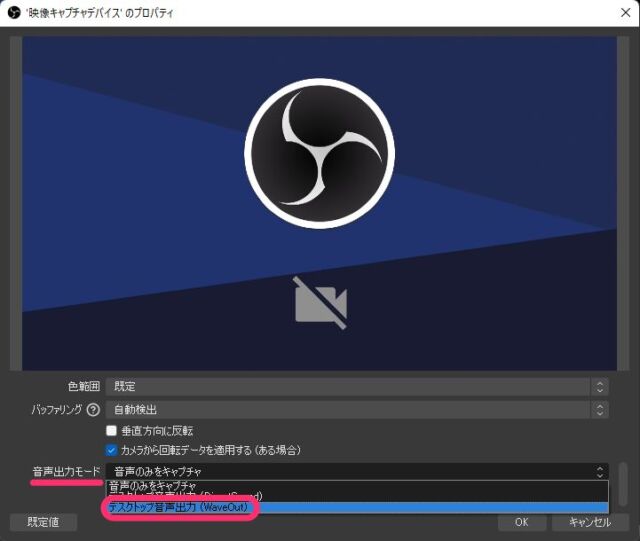Click the OBS logo in the preview

pos(319,153)
